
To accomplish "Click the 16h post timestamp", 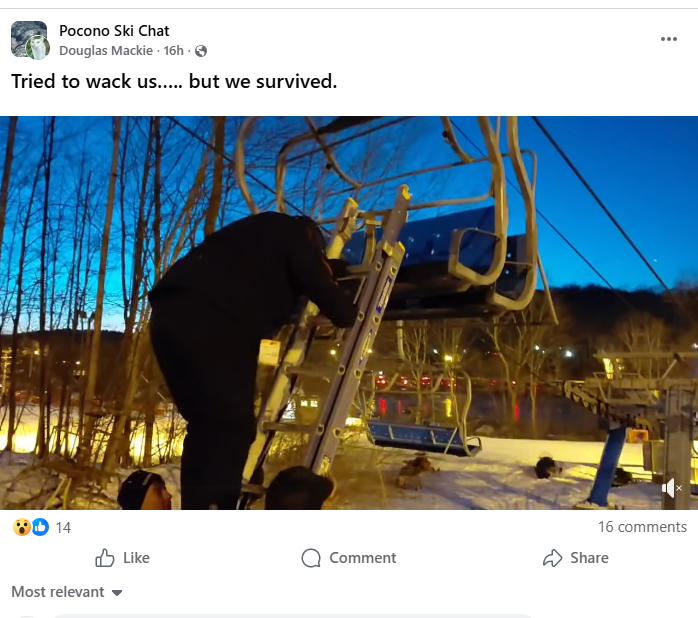I will tap(174, 51).
